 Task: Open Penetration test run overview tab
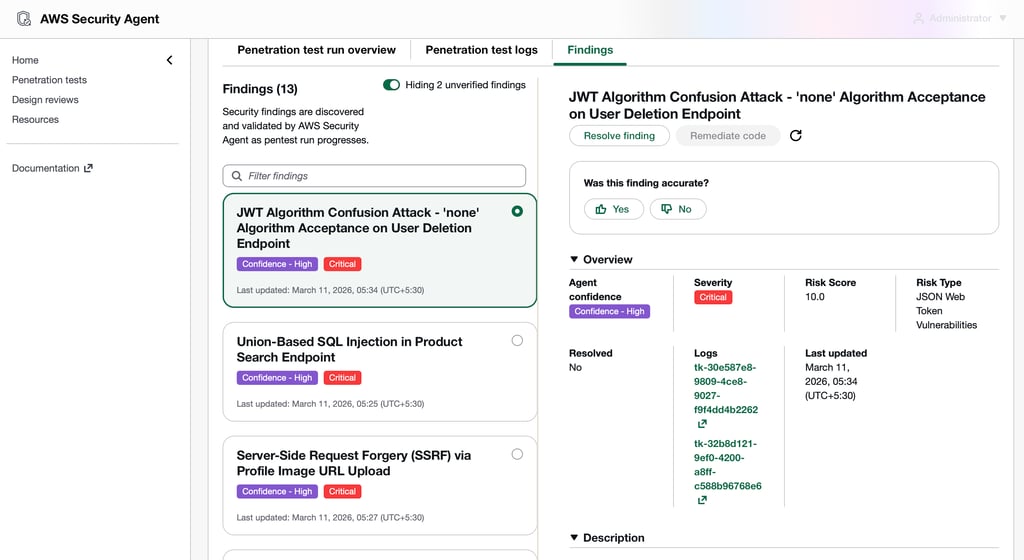(x=316, y=50)
